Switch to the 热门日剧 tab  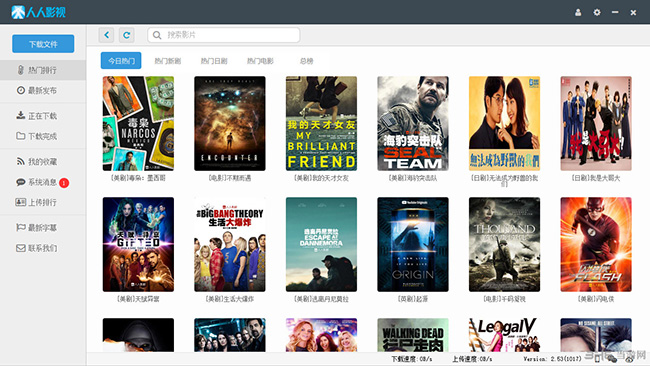pyautogui.click(x=214, y=61)
